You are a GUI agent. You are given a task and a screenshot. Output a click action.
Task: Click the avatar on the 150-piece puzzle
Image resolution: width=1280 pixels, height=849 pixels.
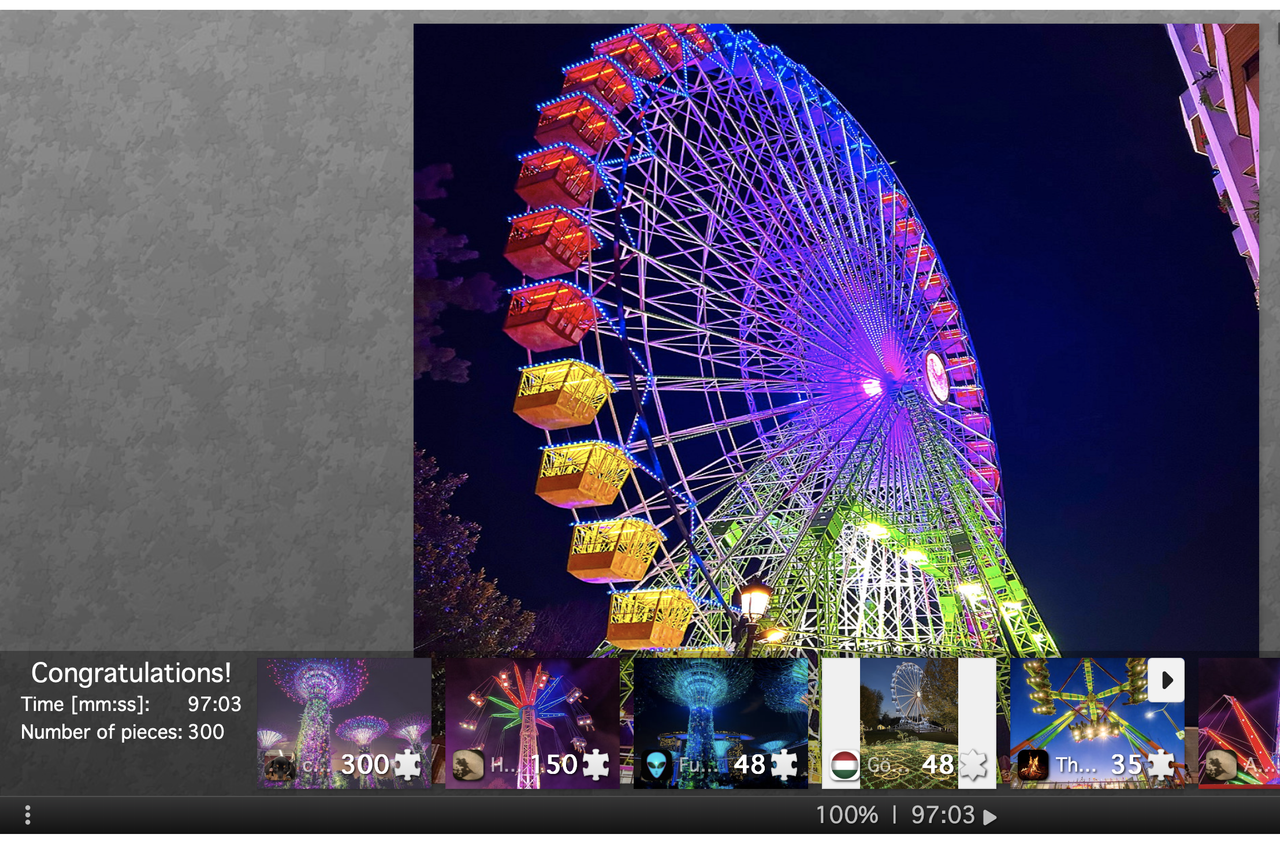468,766
